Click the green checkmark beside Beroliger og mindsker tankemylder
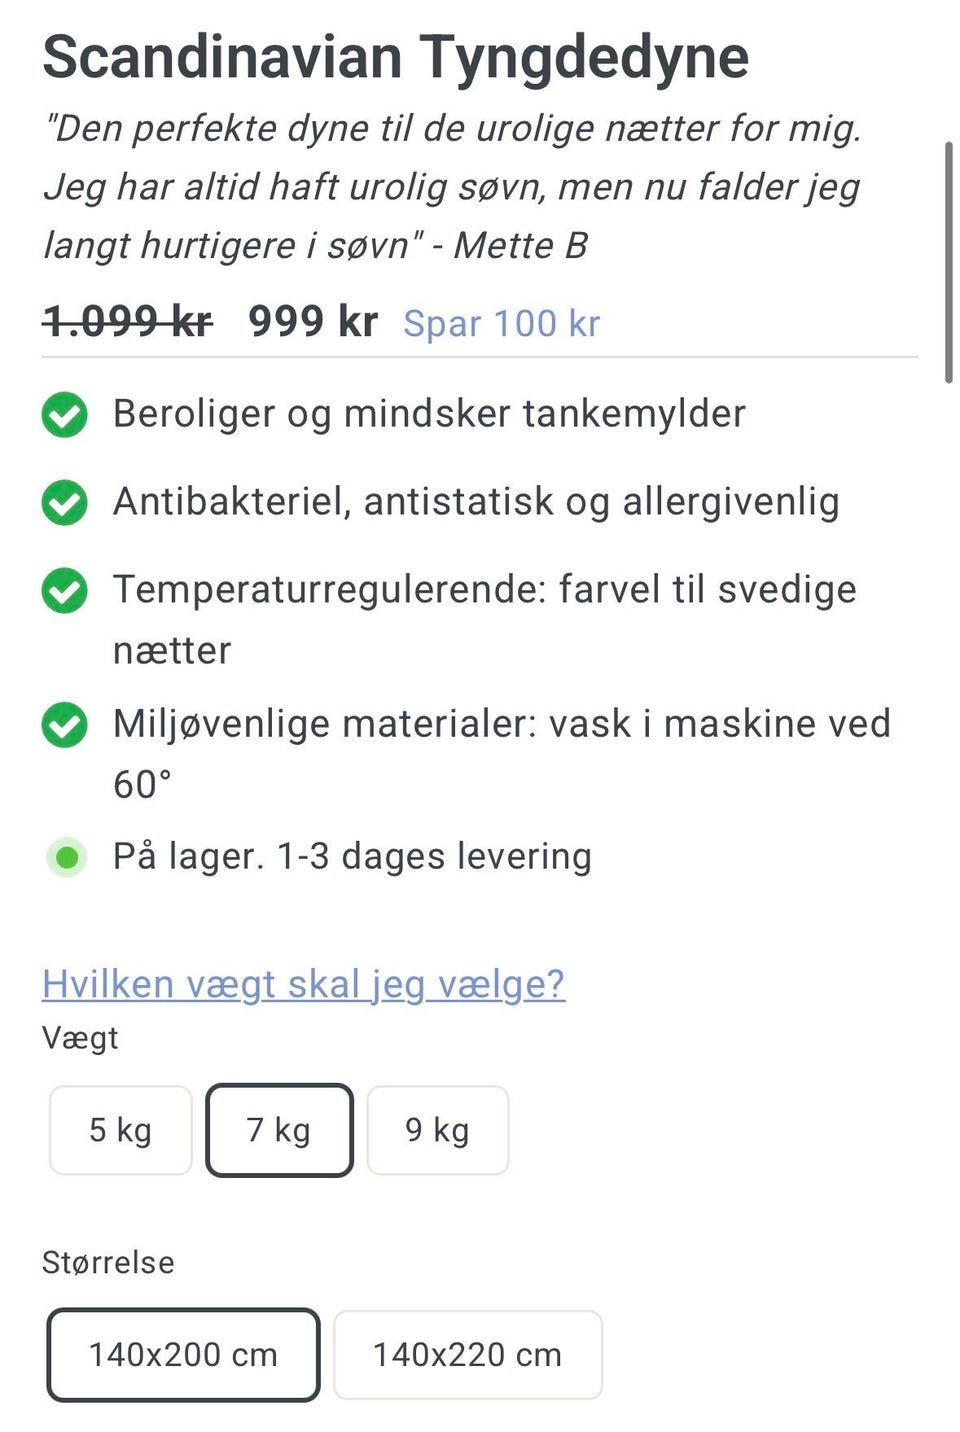The width and height of the screenshot is (960, 1432). [65, 414]
